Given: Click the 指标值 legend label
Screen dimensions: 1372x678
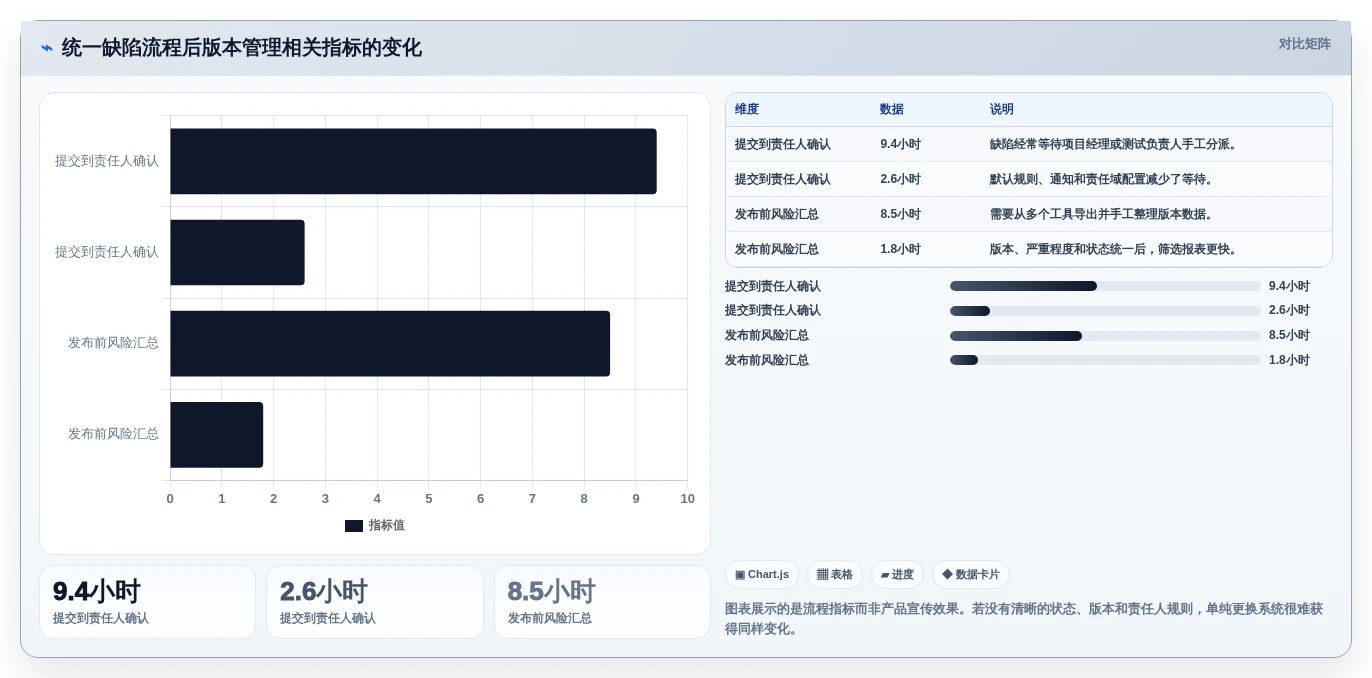Looking at the screenshot, I should [x=387, y=525].
